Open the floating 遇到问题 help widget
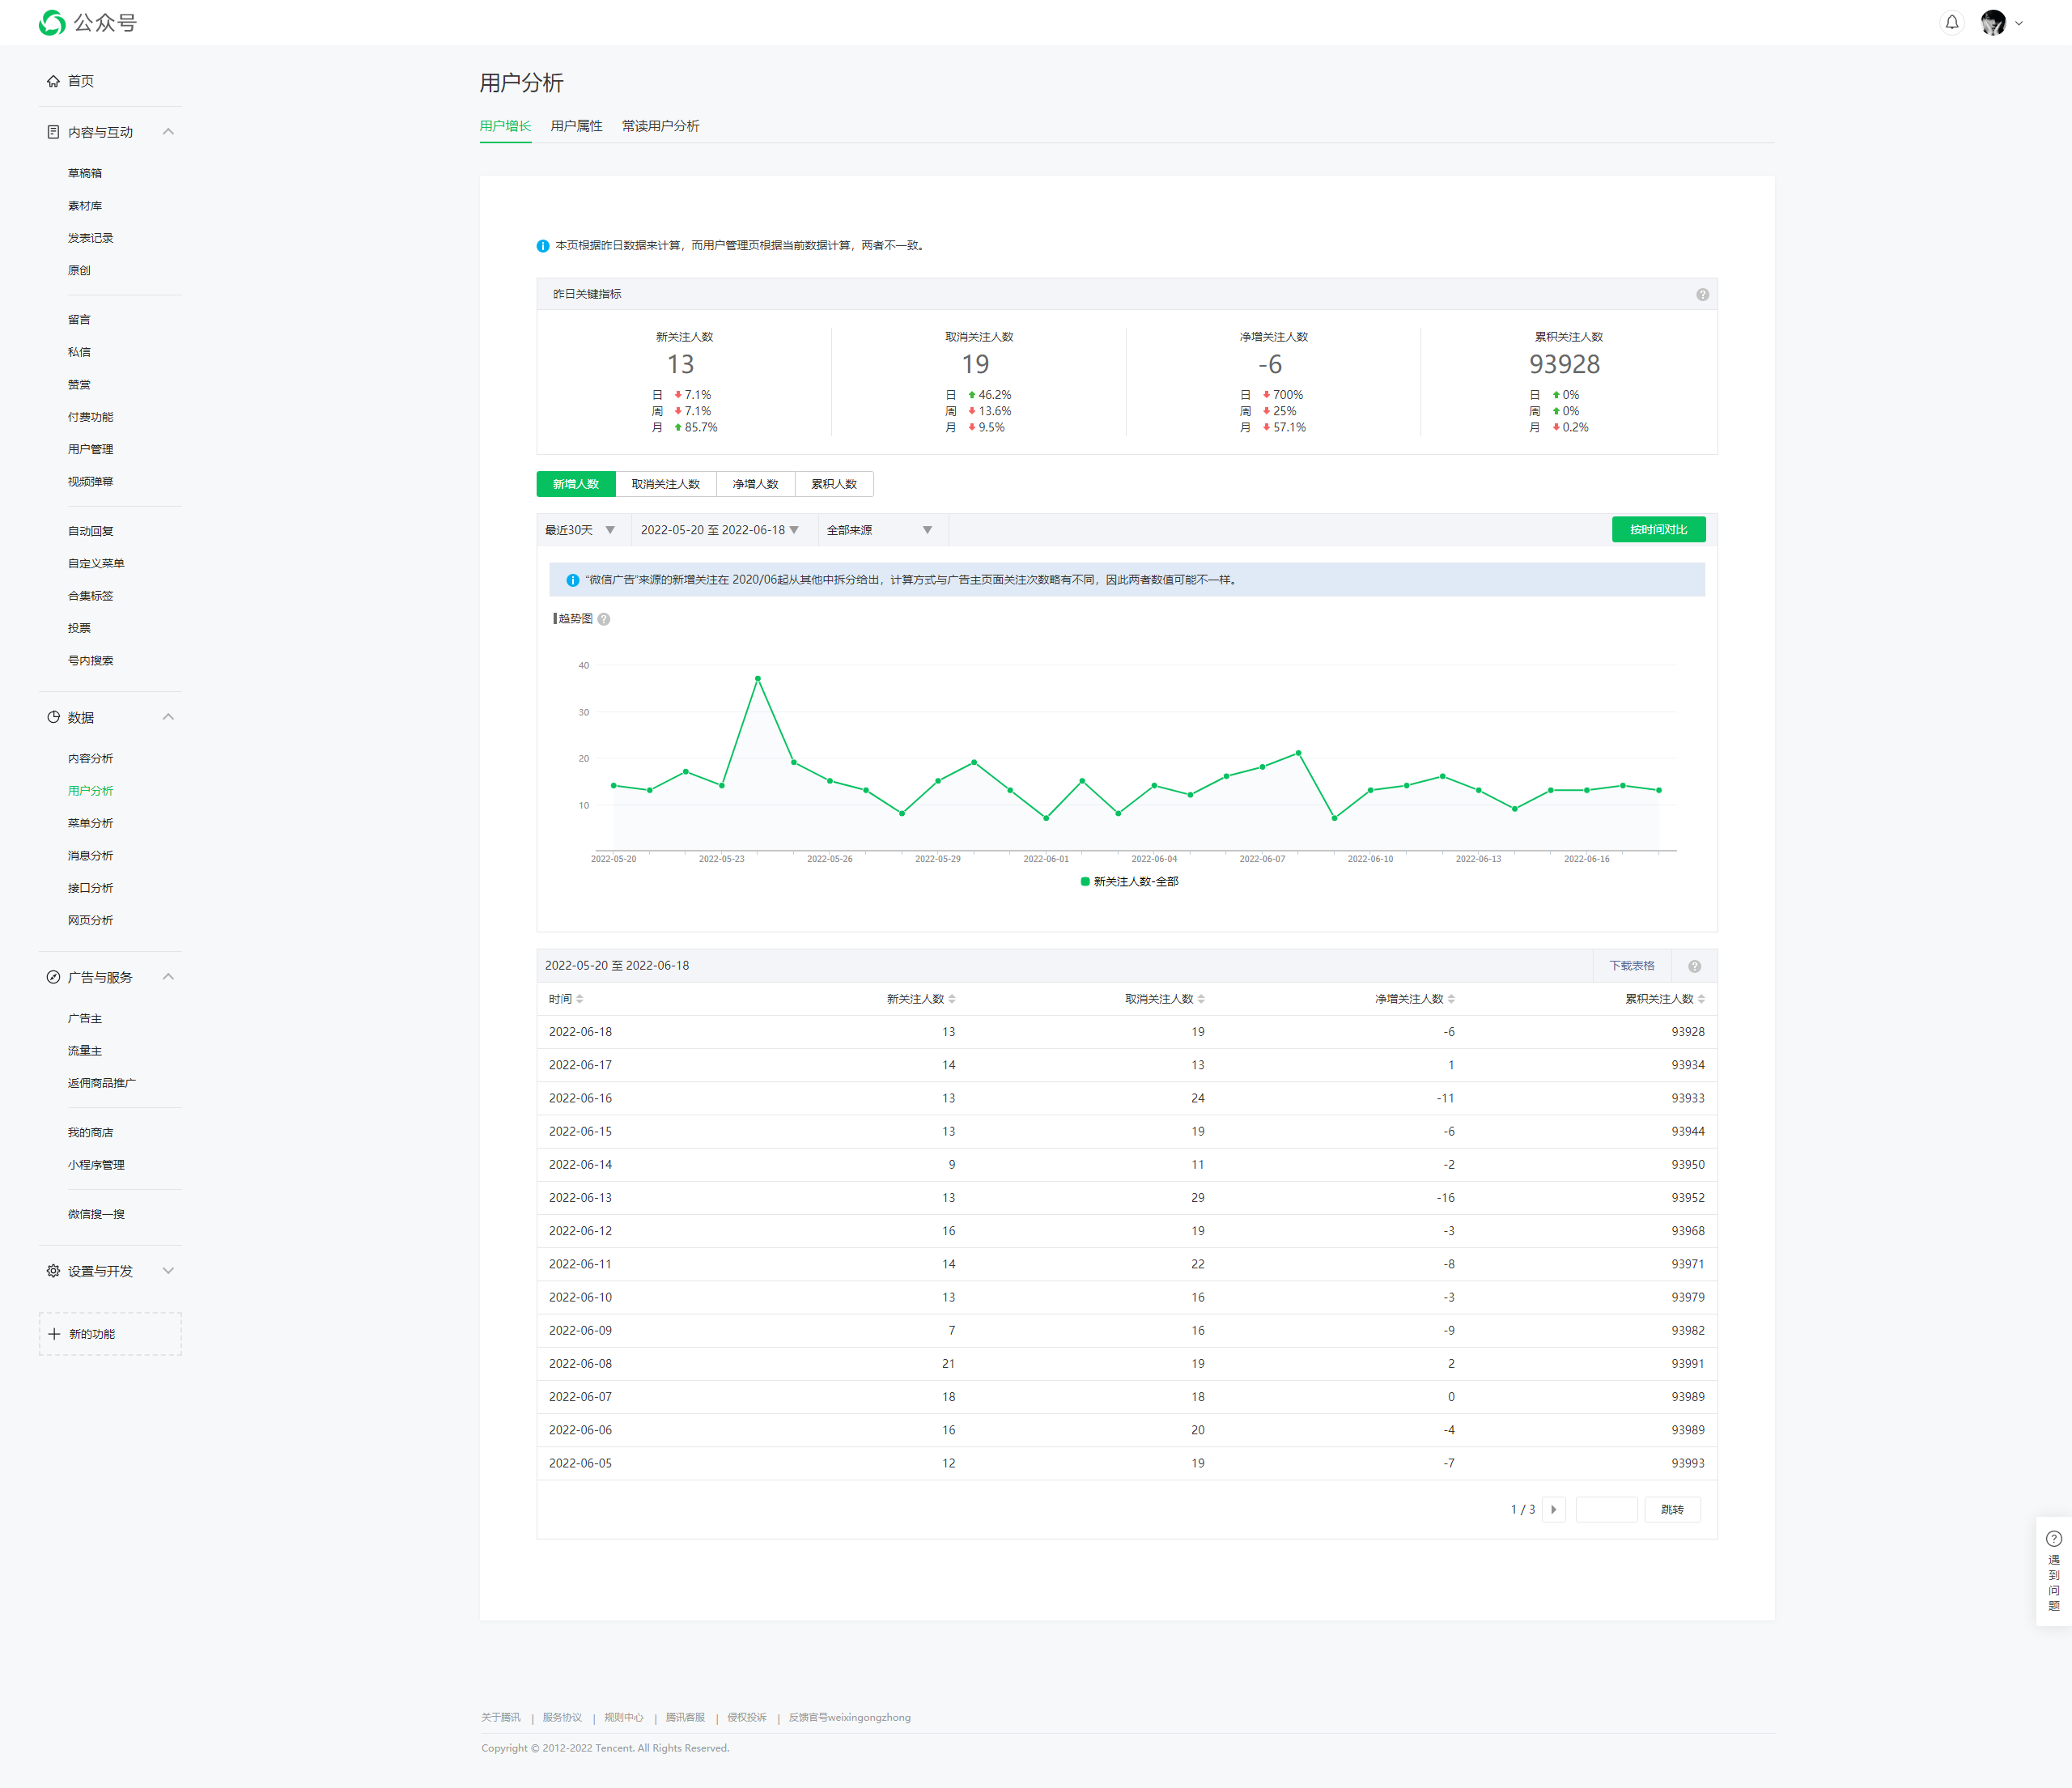 coord(2053,1571)
